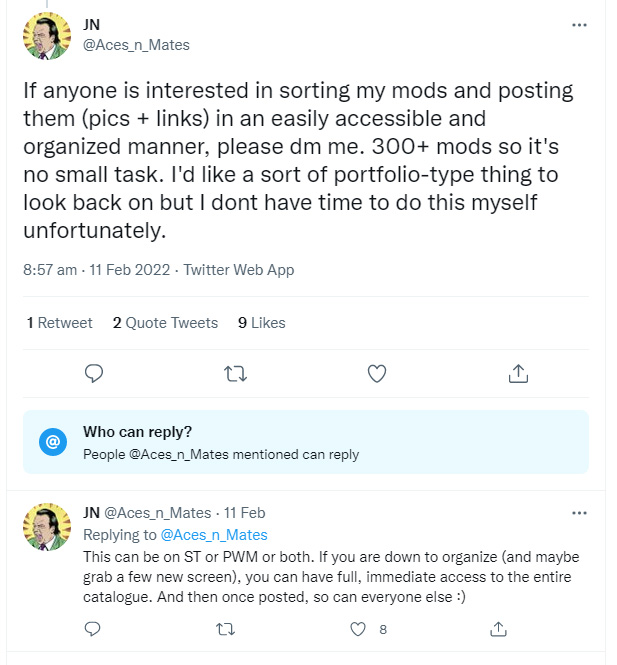This screenshot has height=665, width=617.
Task: Share the main tweet
Action: [x=518, y=373]
